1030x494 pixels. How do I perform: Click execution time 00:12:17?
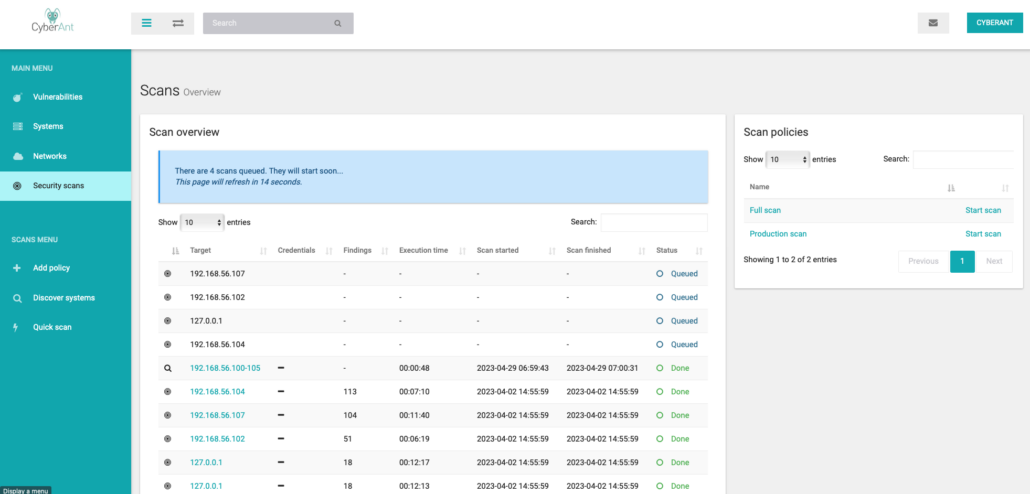click(x=414, y=462)
